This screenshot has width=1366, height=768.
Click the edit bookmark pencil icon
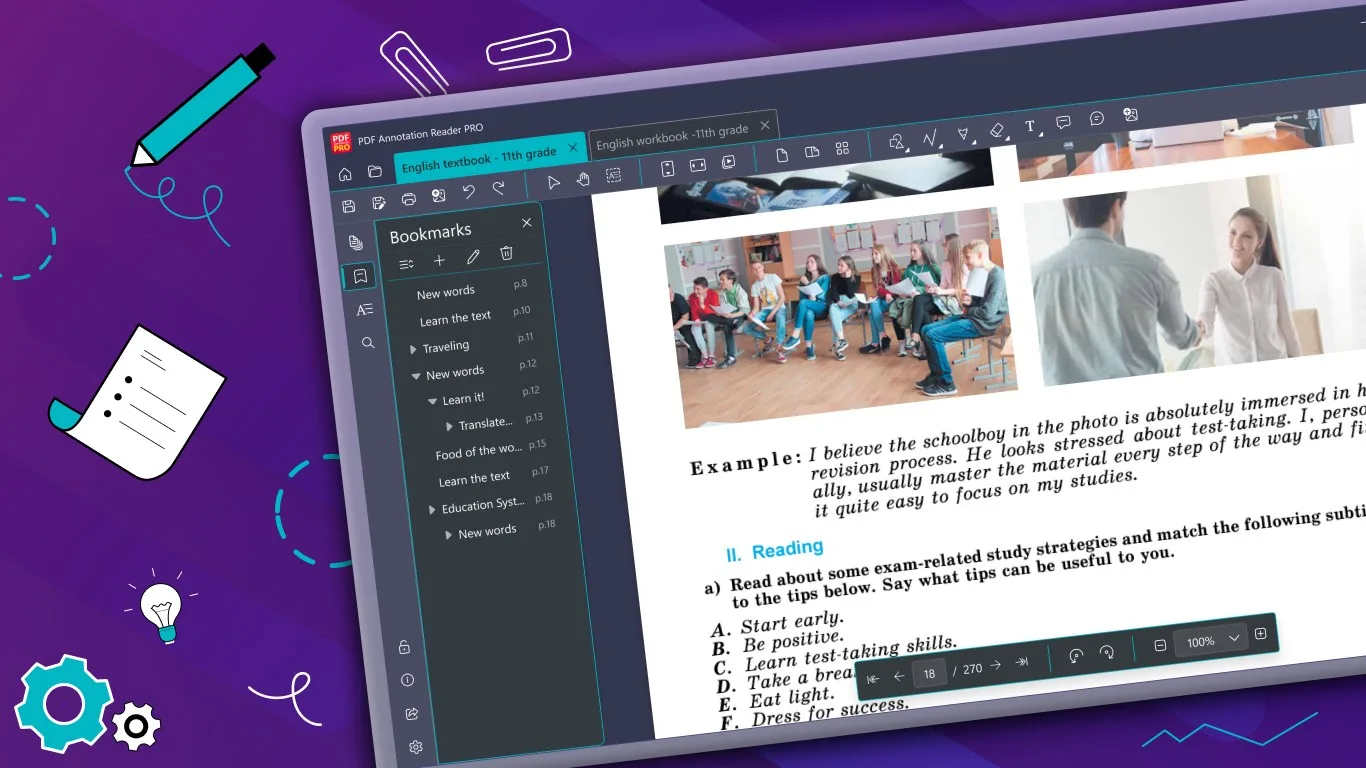[x=473, y=257]
